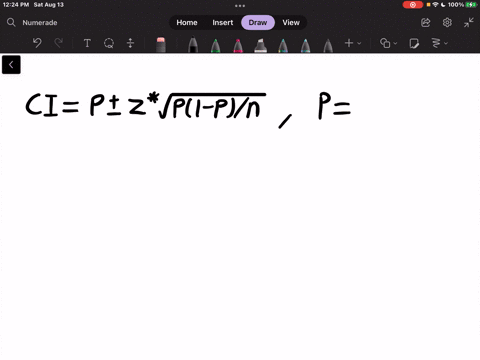Expand the shapes dropdown arrow
This screenshot has width=480, height=360.
pyautogui.click(x=395, y=43)
